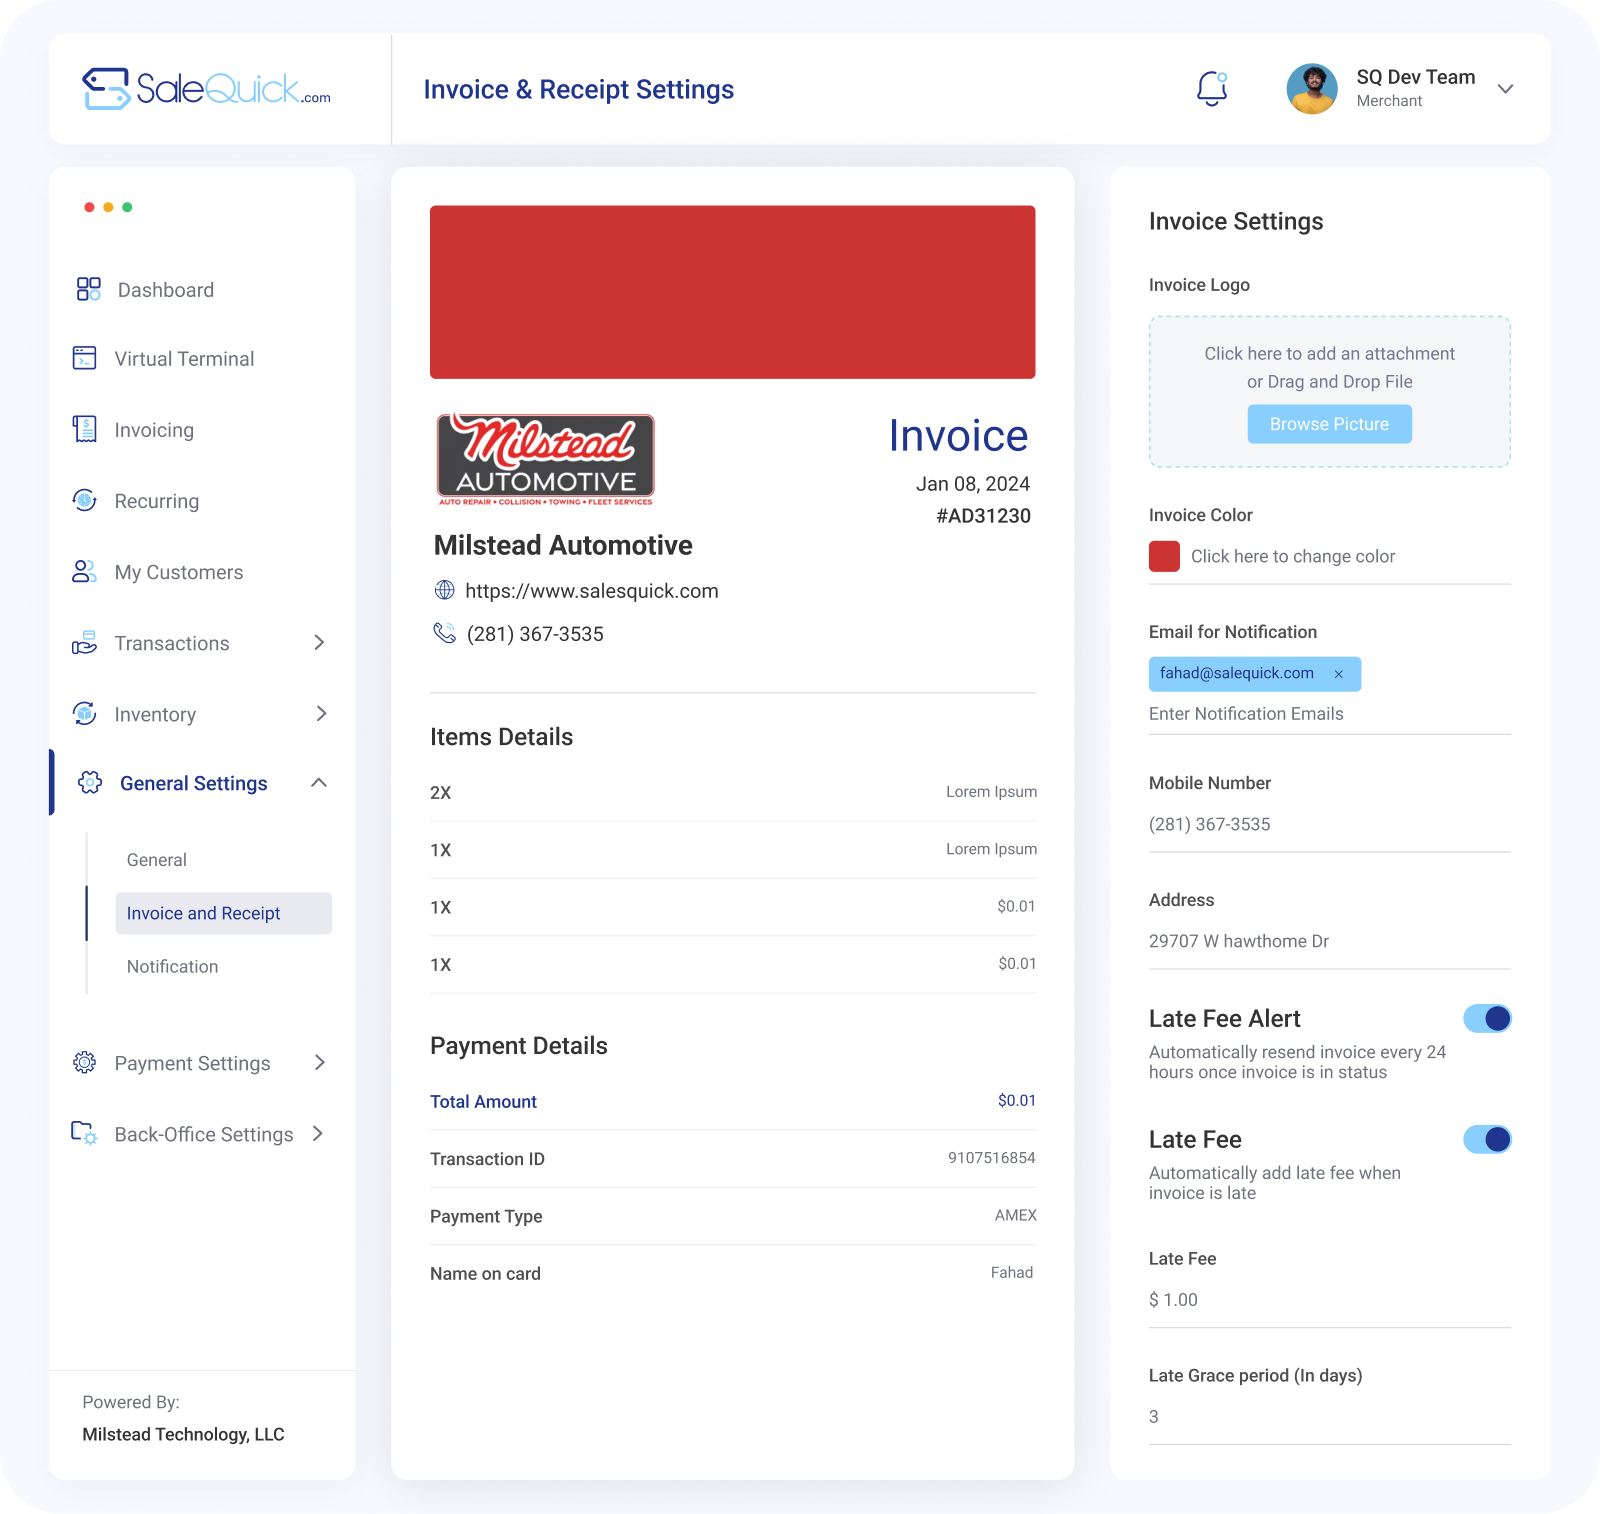Remove fahad@salequick.com email tag
The width and height of the screenshot is (1600, 1514).
1339,674
